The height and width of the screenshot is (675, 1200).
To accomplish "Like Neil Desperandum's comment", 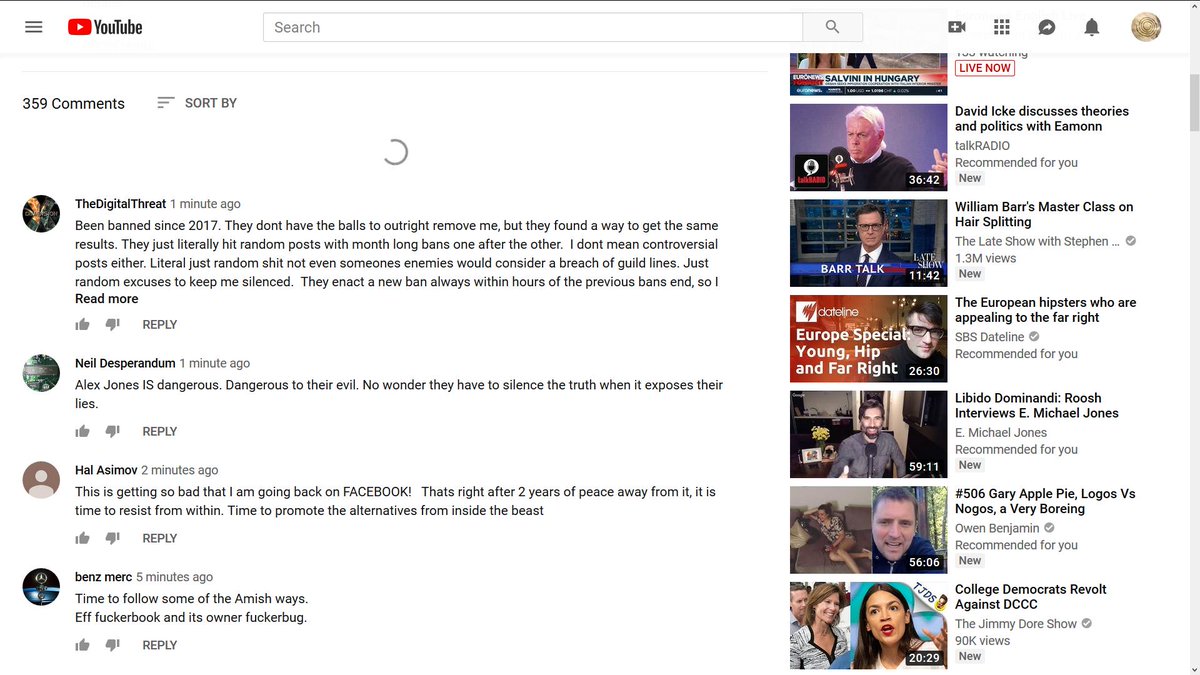I will tap(83, 431).
